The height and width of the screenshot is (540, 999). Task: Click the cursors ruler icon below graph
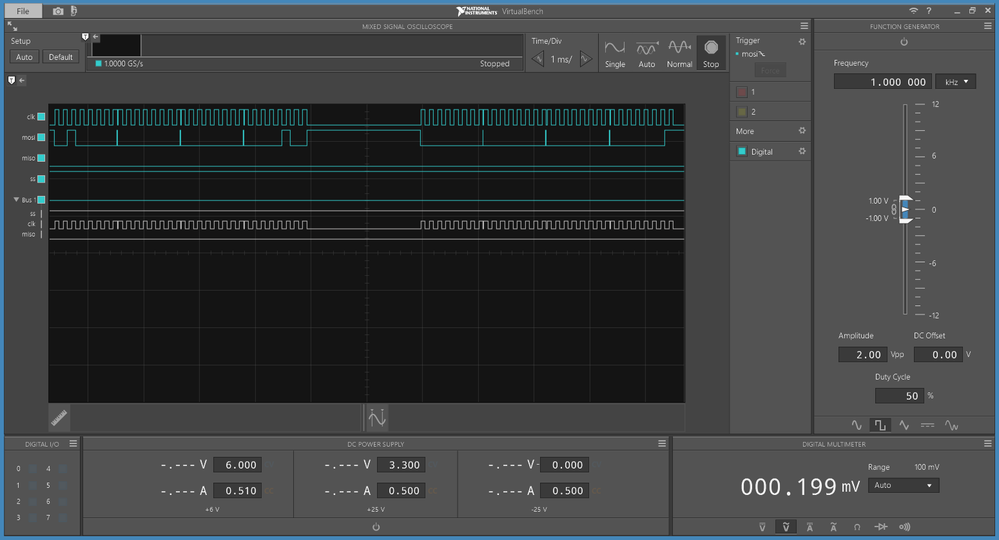click(x=59, y=418)
